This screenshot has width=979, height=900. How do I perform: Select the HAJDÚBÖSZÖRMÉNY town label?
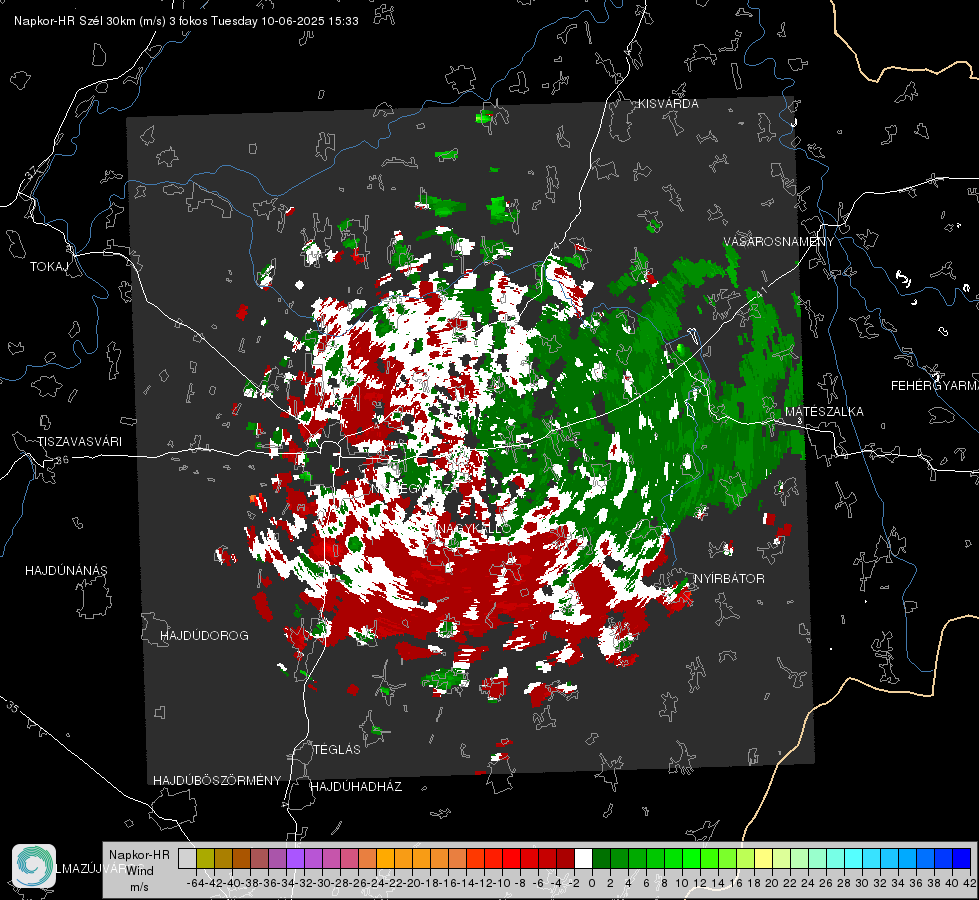[217, 781]
